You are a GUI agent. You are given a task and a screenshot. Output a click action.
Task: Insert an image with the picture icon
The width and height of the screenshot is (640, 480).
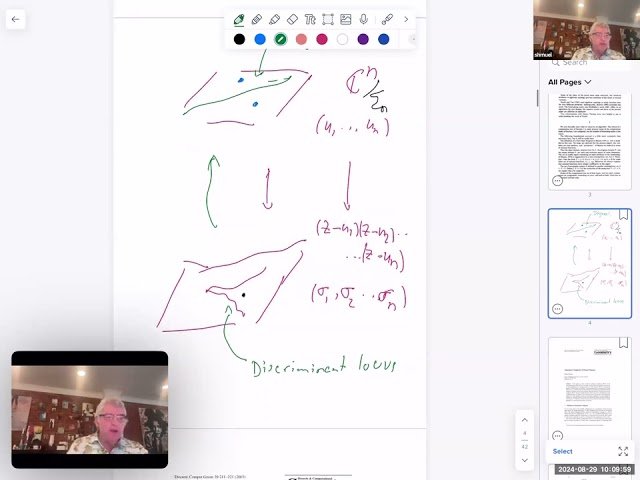tap(345, 19)
